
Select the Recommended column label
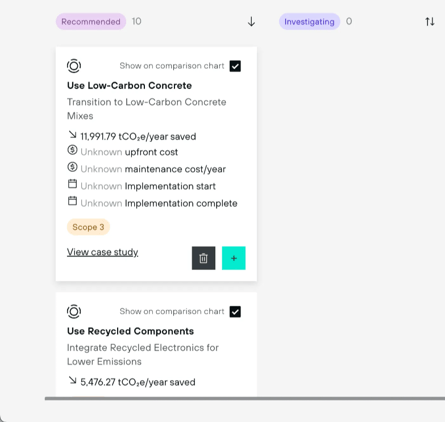tap(91, 22)
